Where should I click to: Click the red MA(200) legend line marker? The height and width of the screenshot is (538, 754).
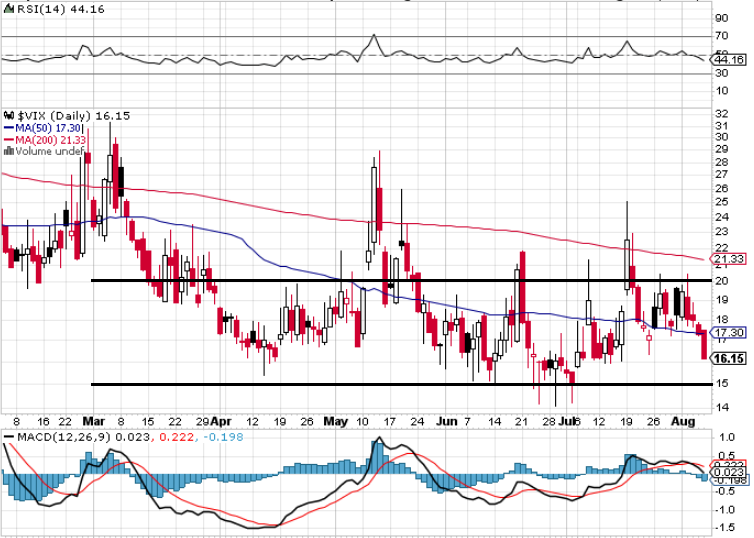[x=7, y=140]
